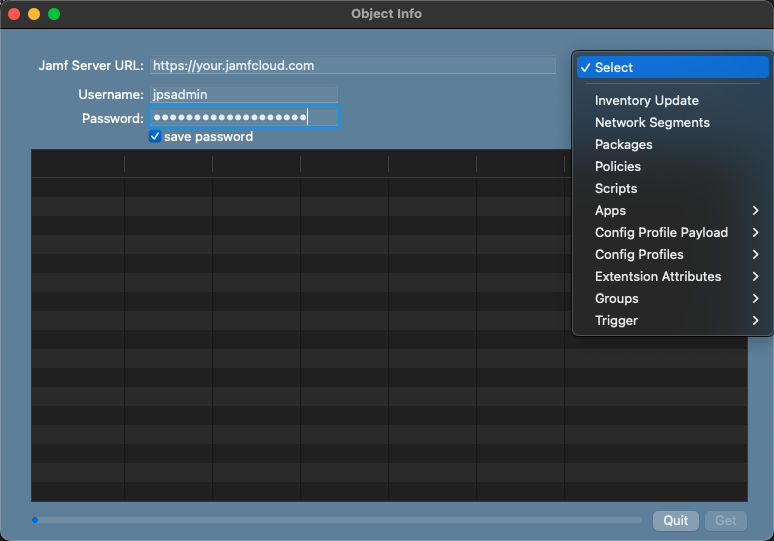Choose Inventory Update from the menu
Viewport: 774px width, 541px height.
(x=672, y=101)
